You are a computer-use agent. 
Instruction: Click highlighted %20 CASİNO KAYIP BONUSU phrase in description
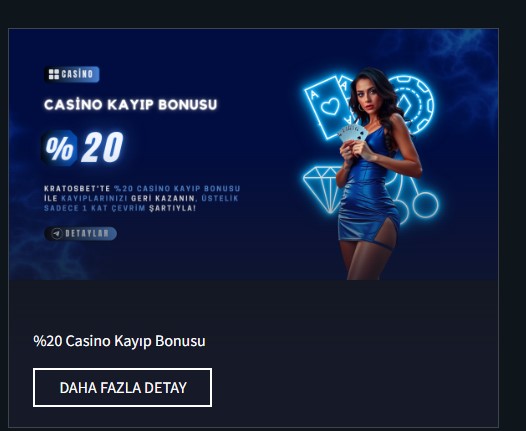point(177,188)
